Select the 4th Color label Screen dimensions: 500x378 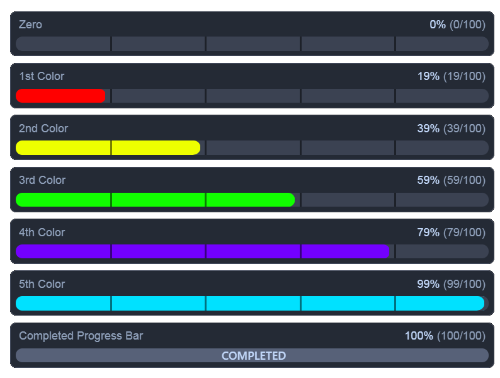42,232
